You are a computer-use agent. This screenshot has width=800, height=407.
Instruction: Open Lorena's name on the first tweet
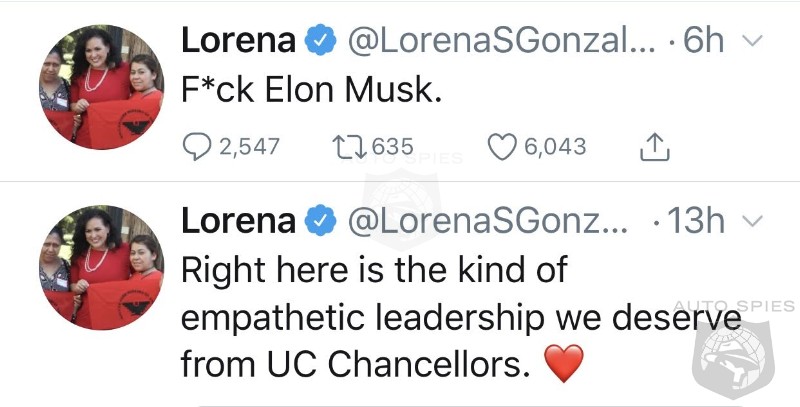pyautogui.click(x=238, y=41)
